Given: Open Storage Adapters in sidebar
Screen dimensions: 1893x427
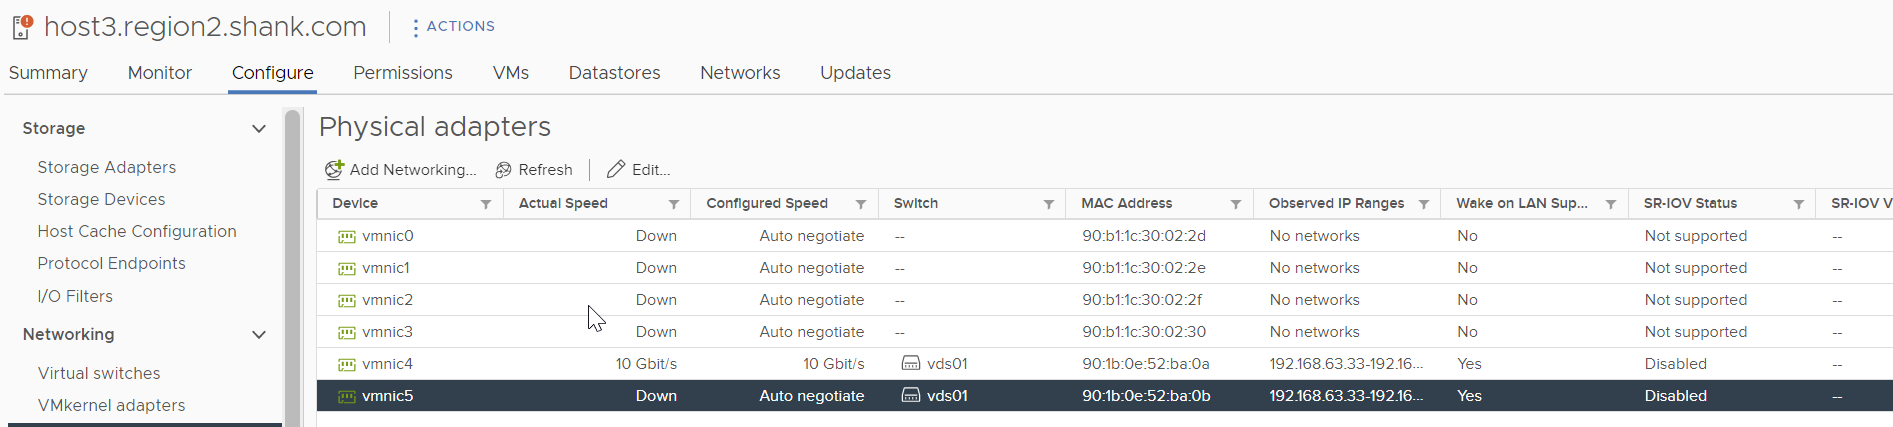Looking at the screenshot, I should tap(107, 167).
